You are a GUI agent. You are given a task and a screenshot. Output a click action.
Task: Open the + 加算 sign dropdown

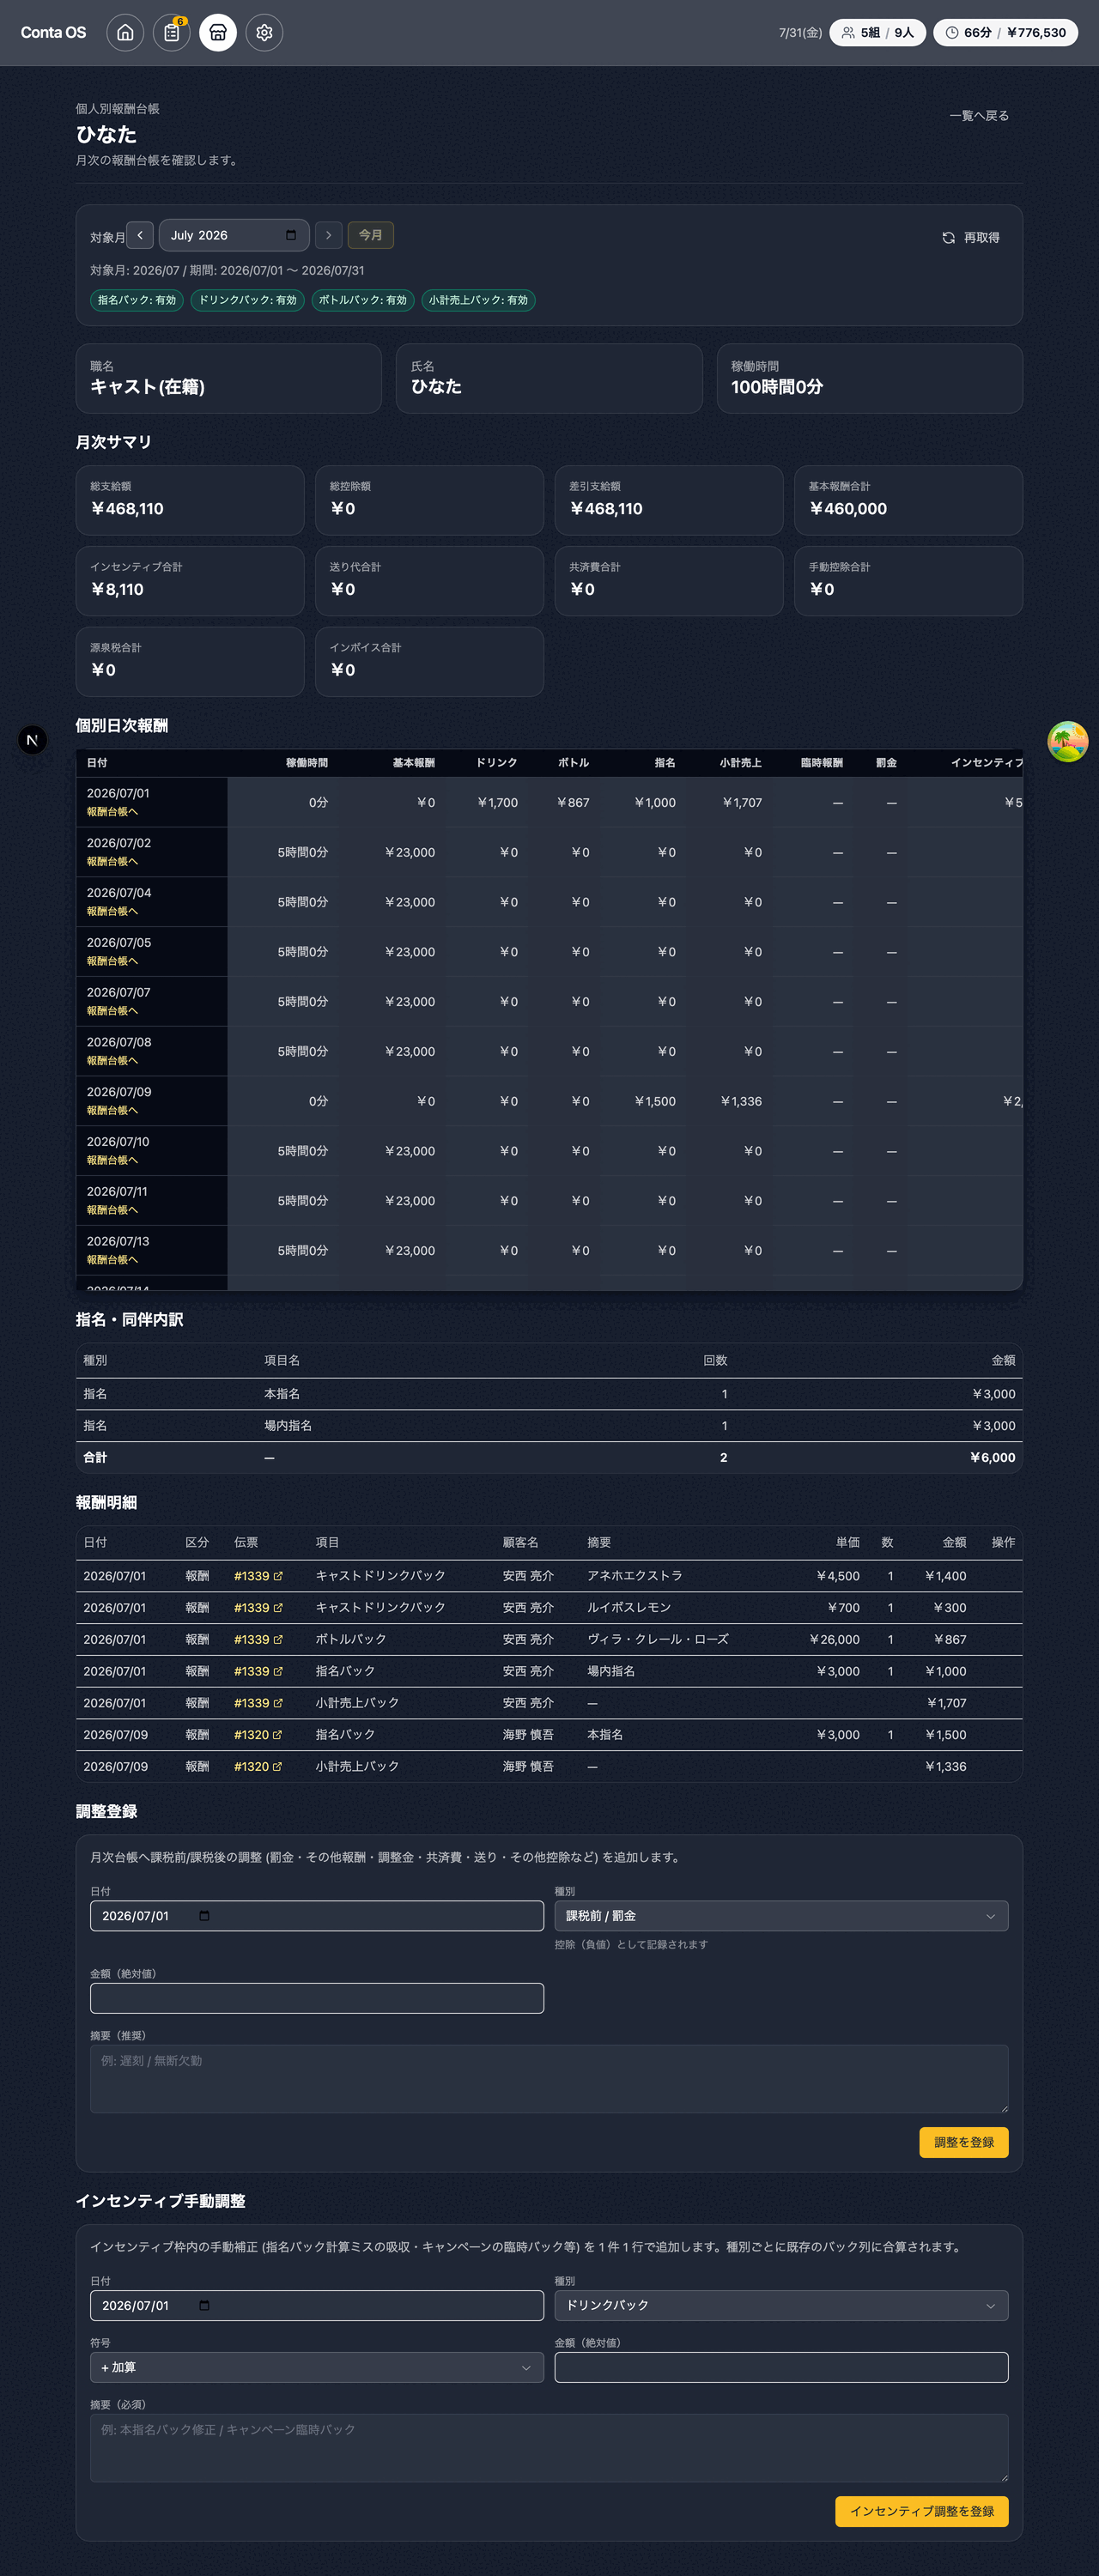pos(317,2367)
